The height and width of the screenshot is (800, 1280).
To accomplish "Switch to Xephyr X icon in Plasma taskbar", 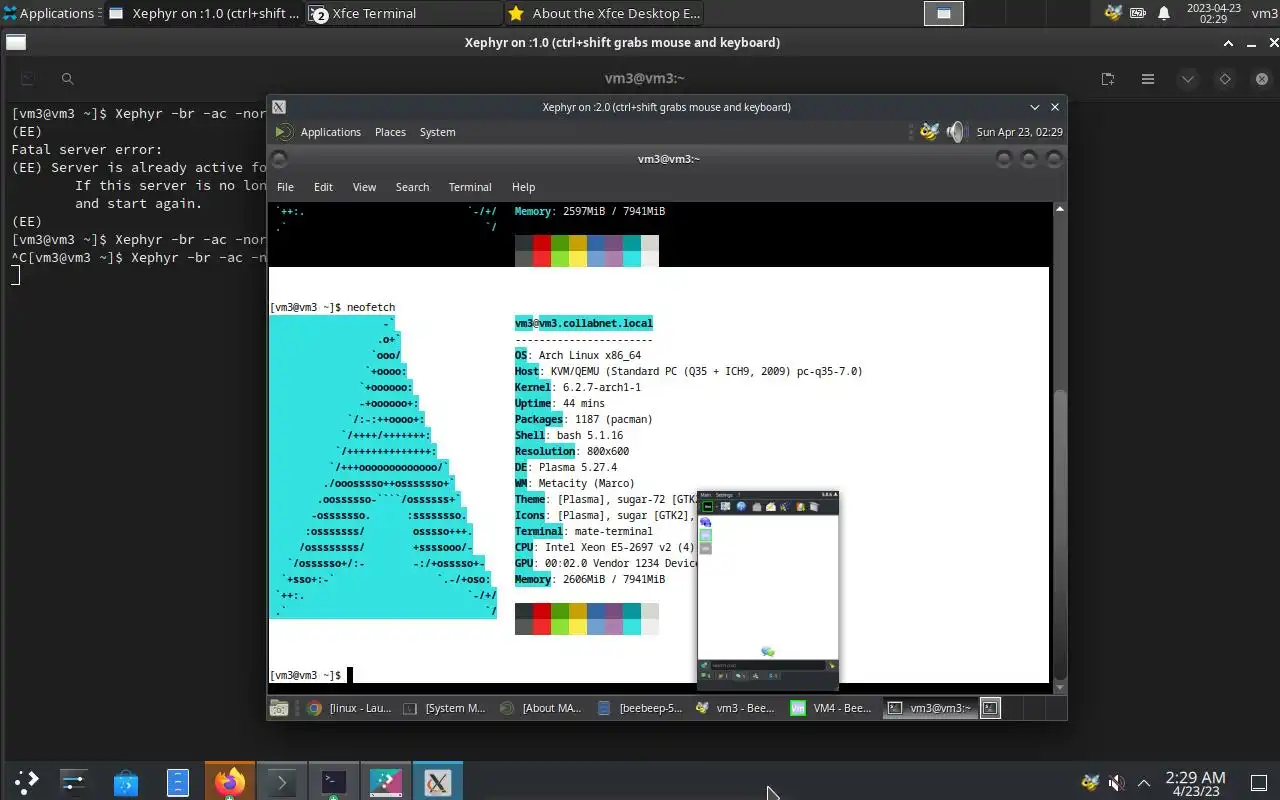I will [438, 781].
